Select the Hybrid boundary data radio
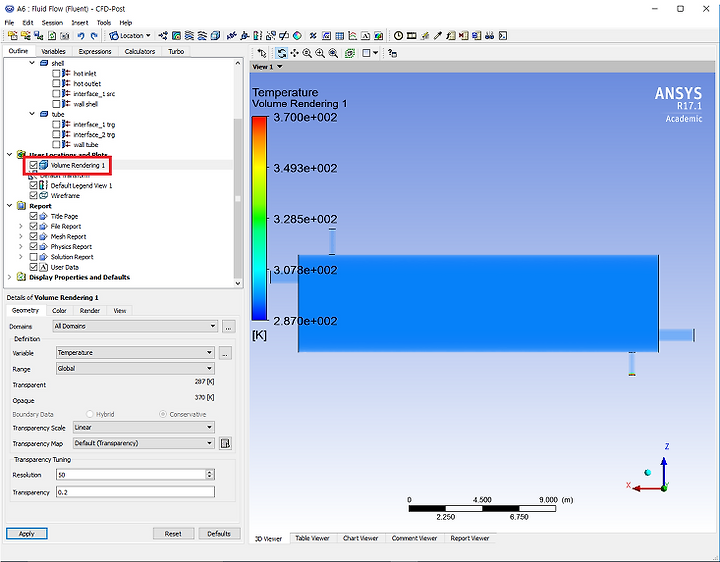The image size is (720, 562). (90, 414)
